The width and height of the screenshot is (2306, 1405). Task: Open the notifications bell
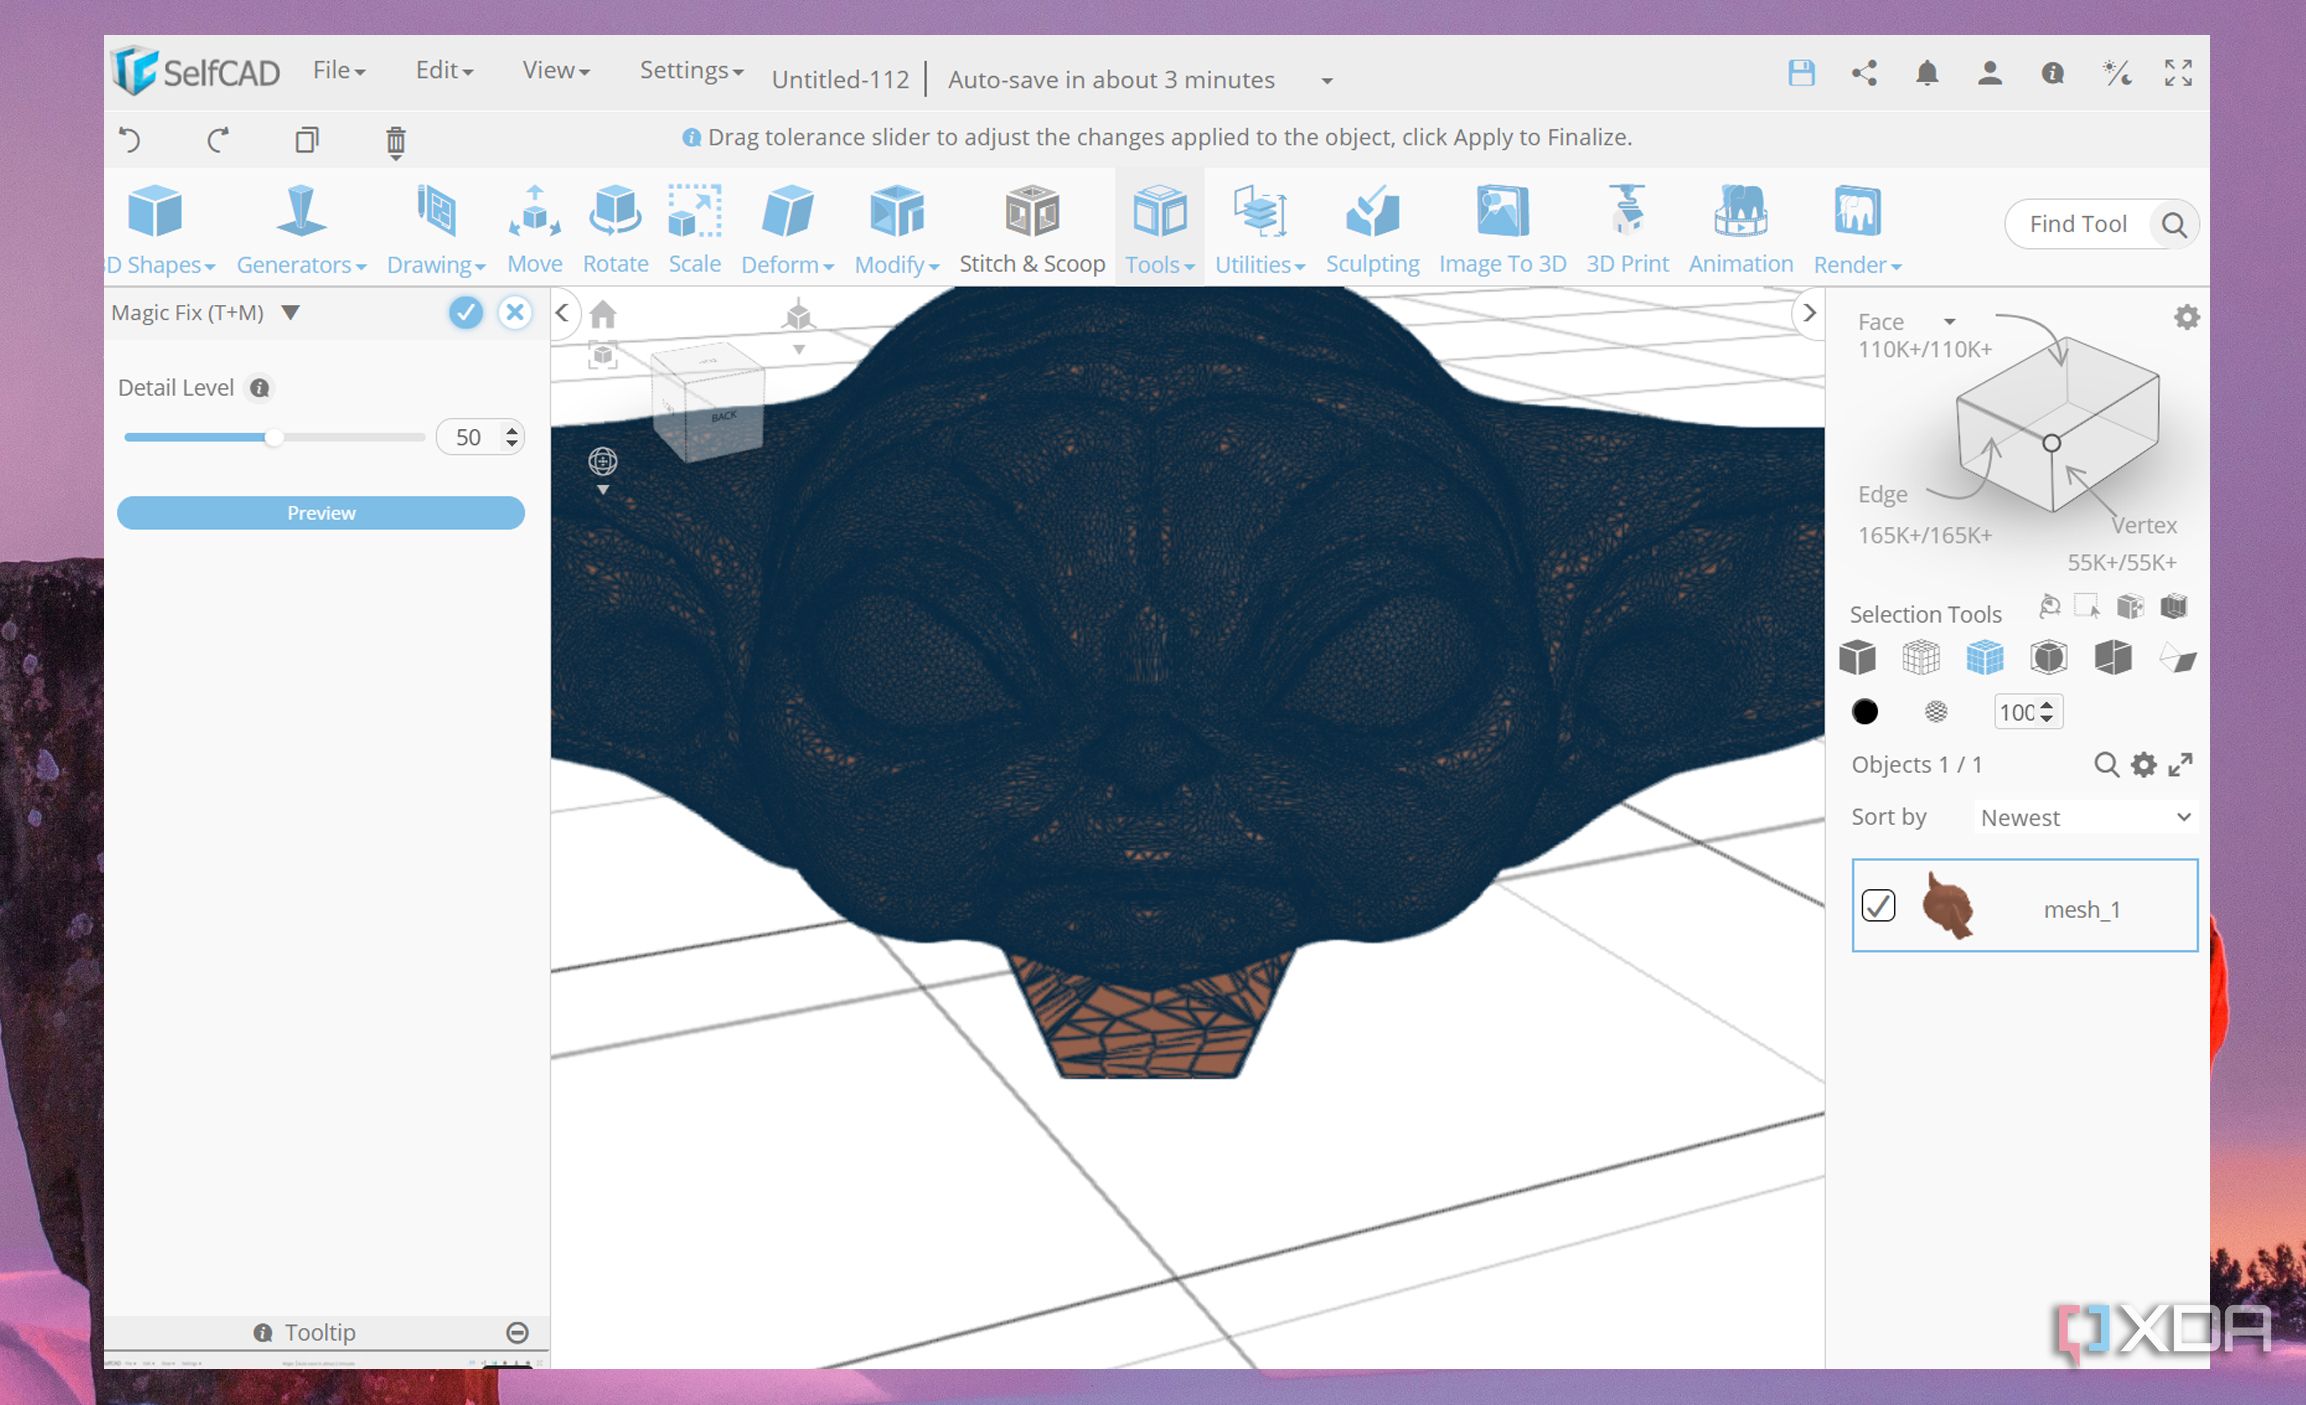1927,73
